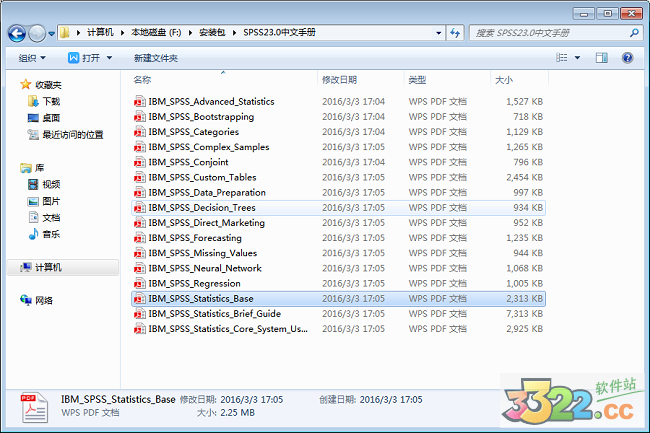Go back with the blue Back arrow
This screenshot has width=650, height=433.
(17, 33)
